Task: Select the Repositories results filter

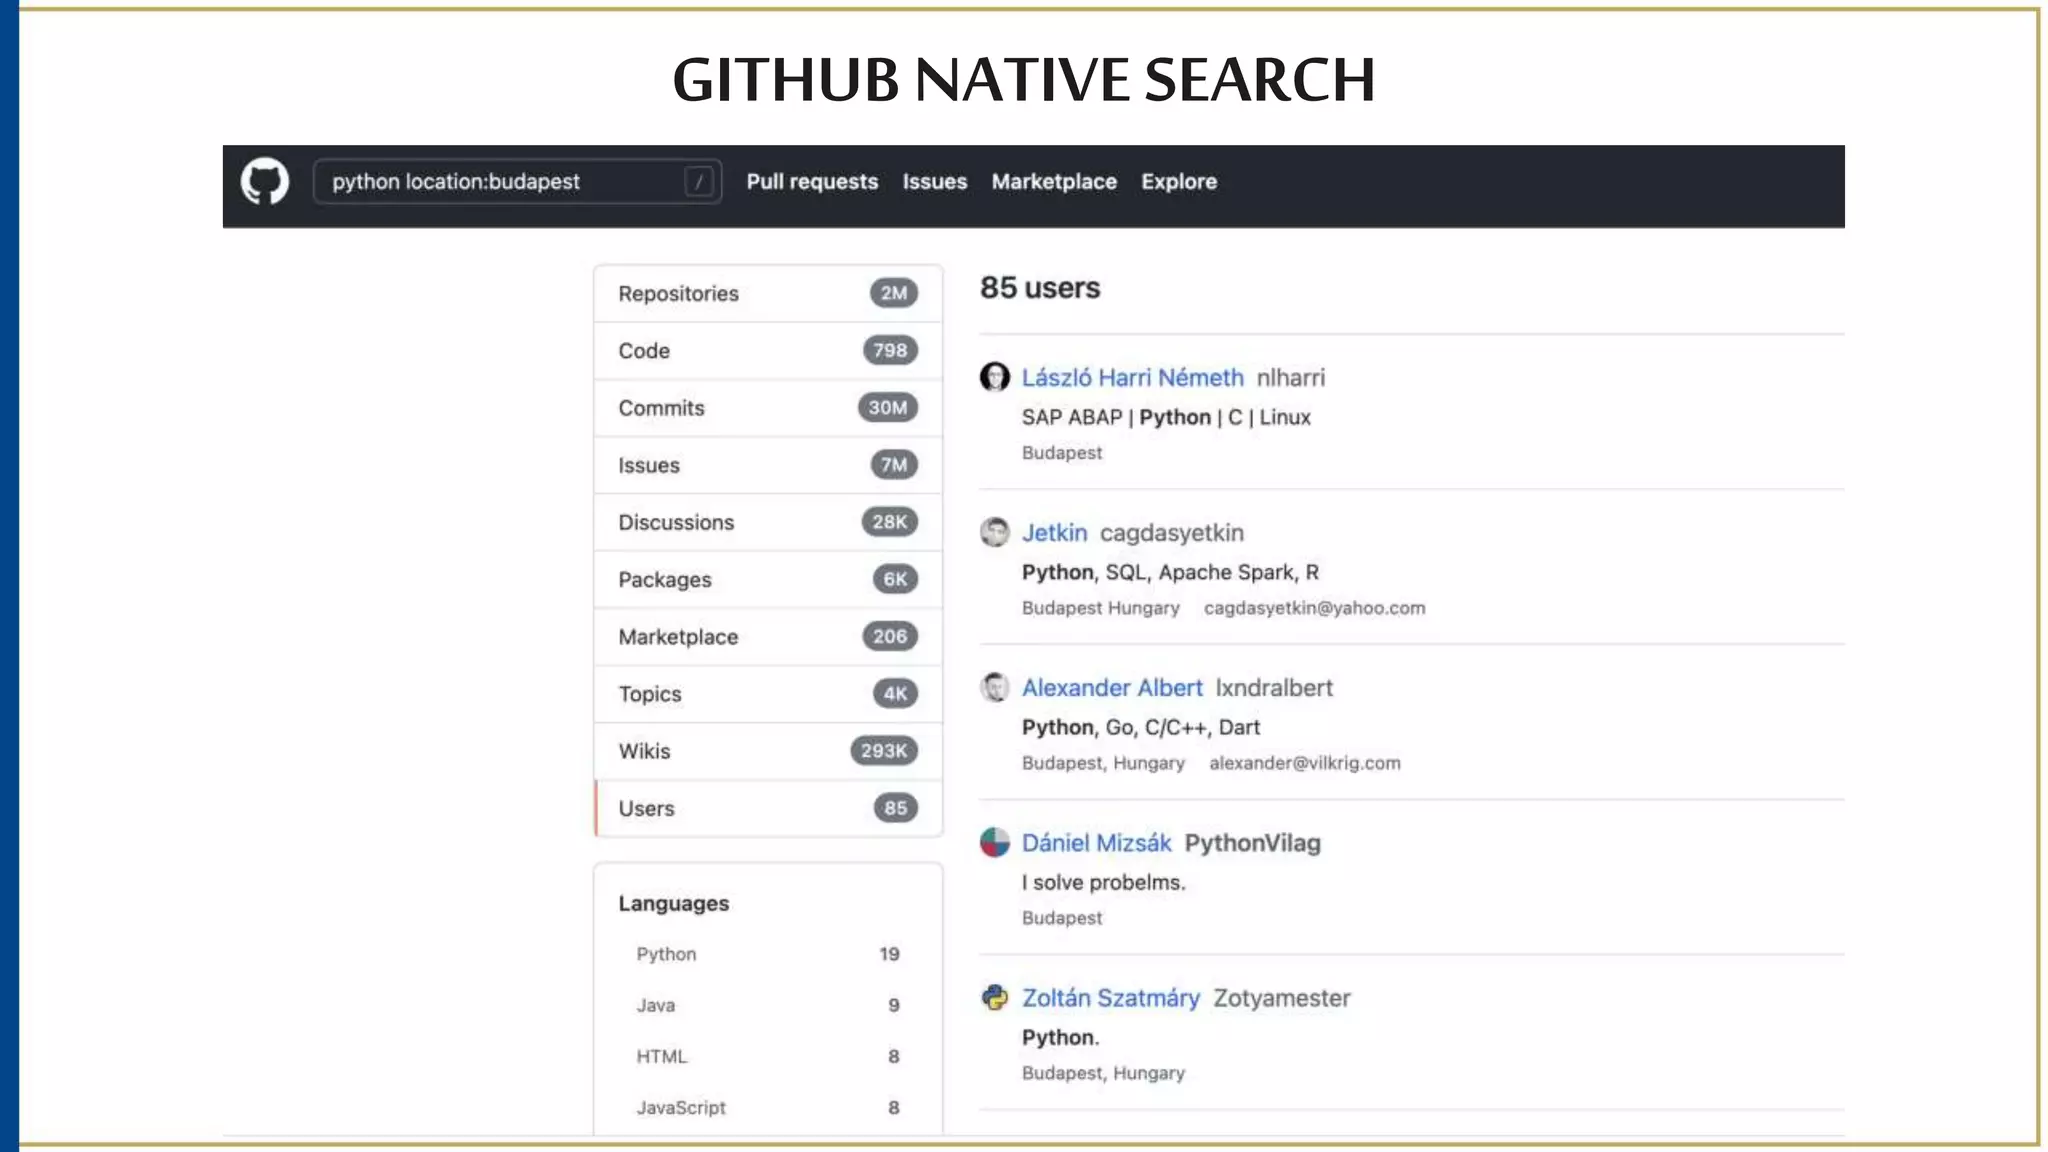Action: (768, 294)
